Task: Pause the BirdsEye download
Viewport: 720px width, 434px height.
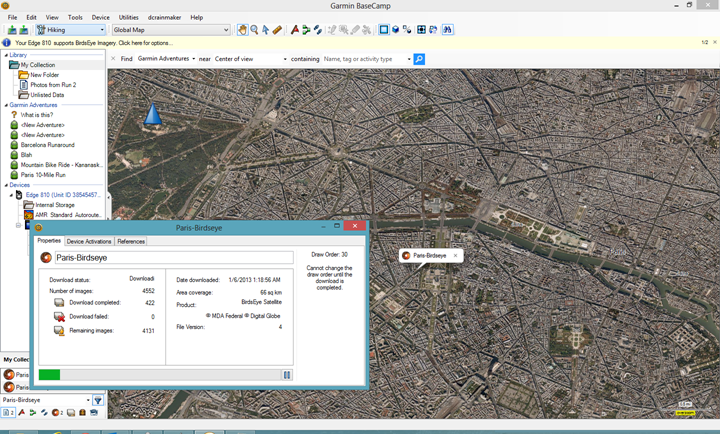Action: [x=287, y=375]
